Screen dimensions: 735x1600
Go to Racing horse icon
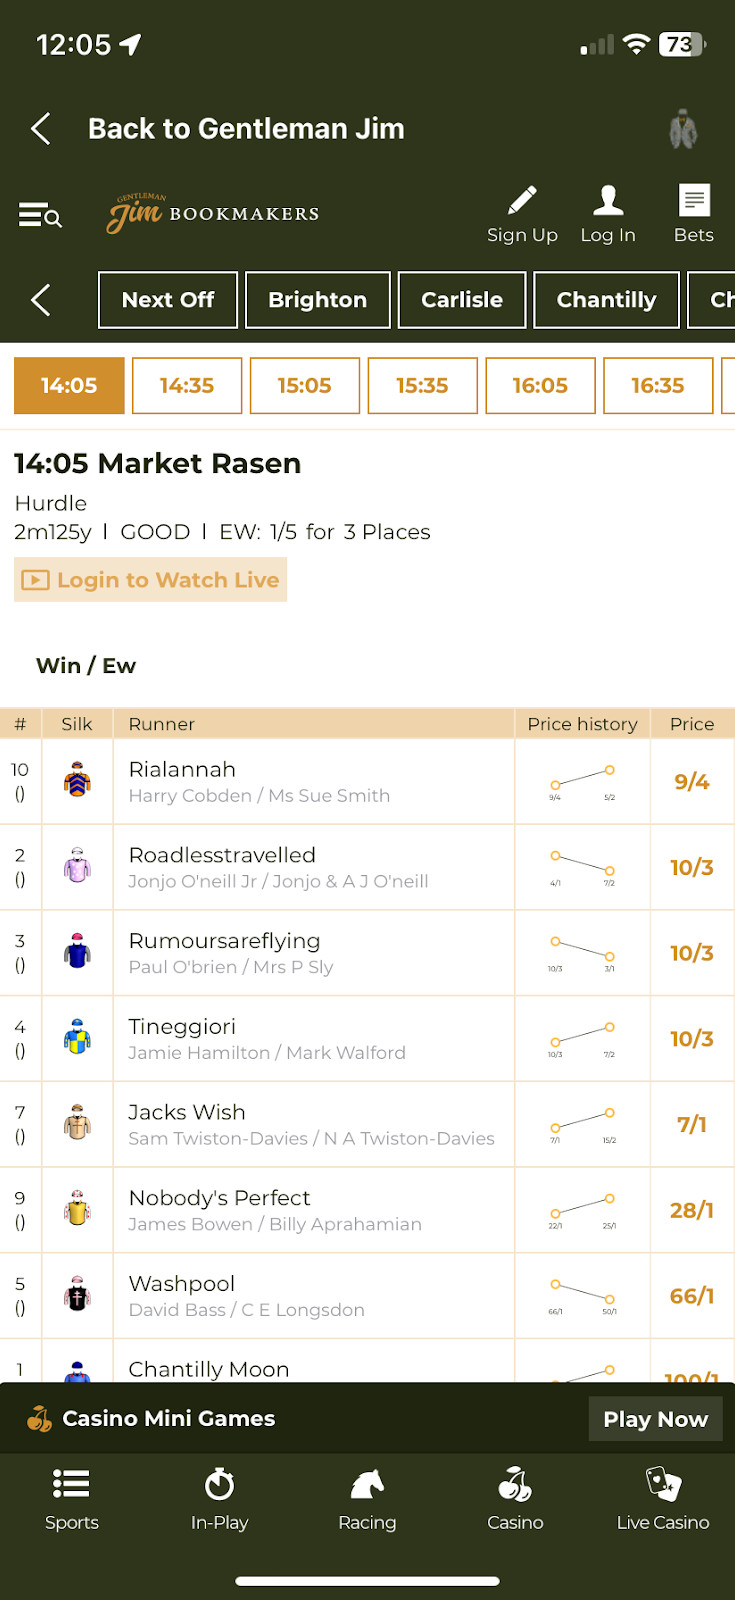point(367,1498)
